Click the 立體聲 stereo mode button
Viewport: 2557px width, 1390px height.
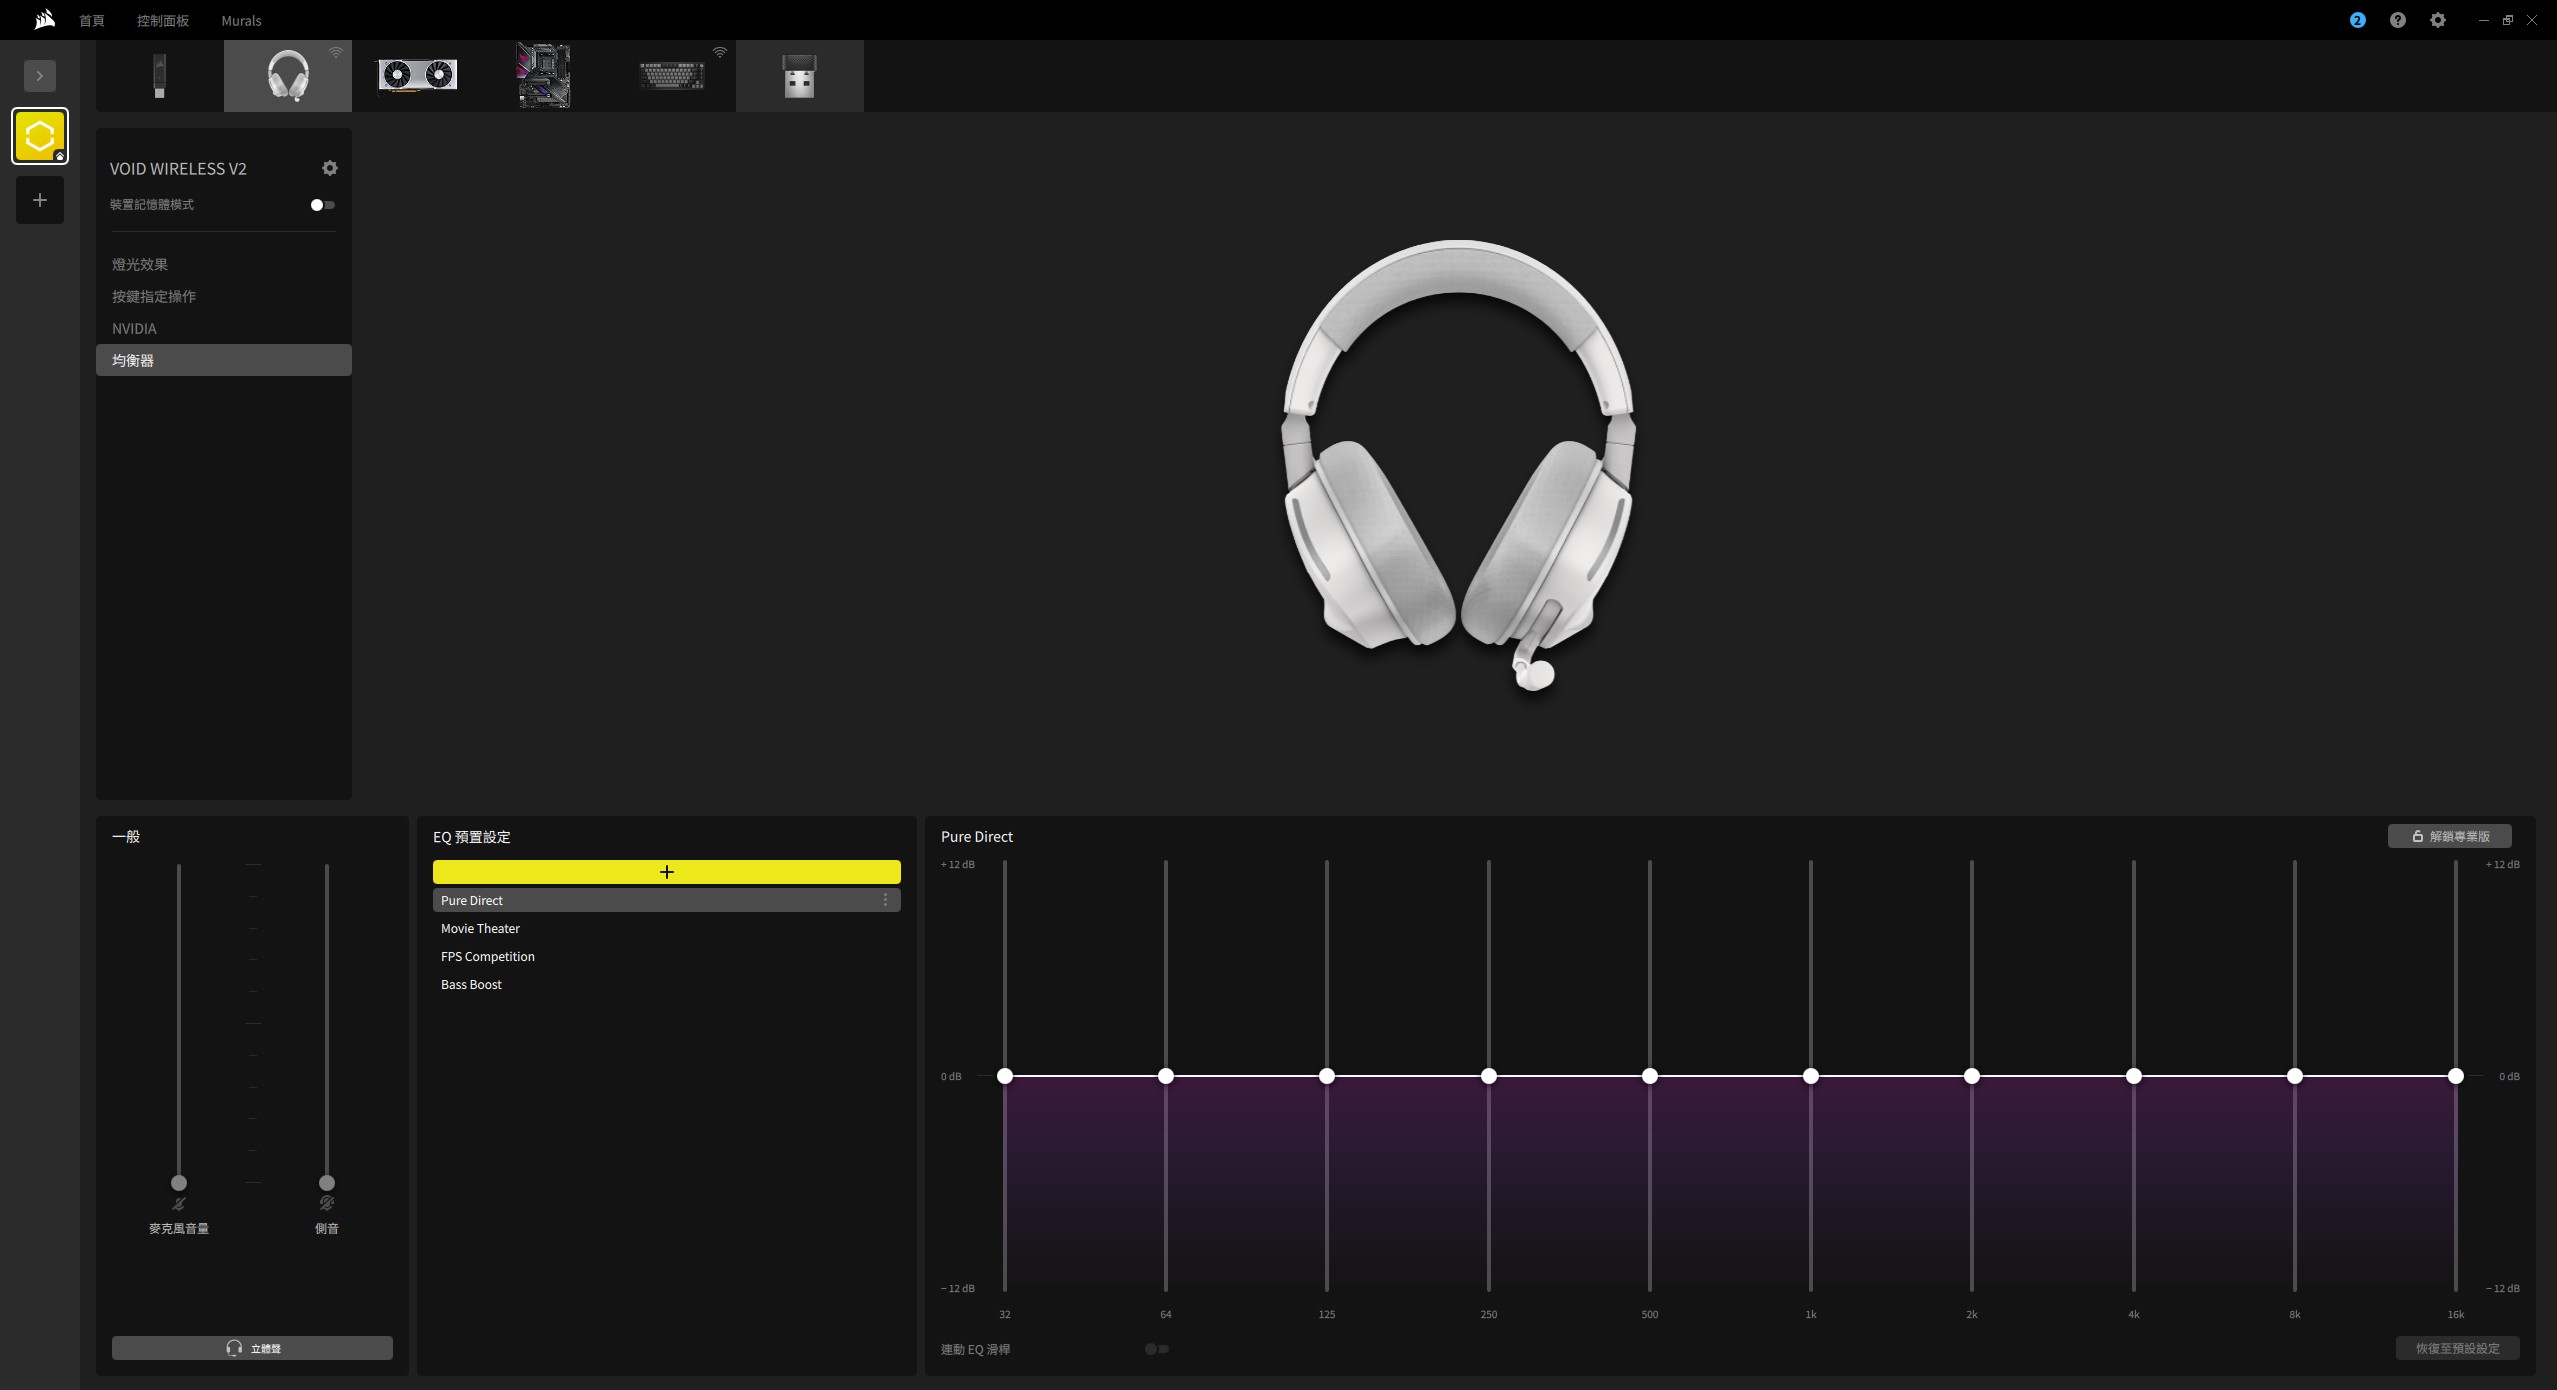coord(252,1348)
